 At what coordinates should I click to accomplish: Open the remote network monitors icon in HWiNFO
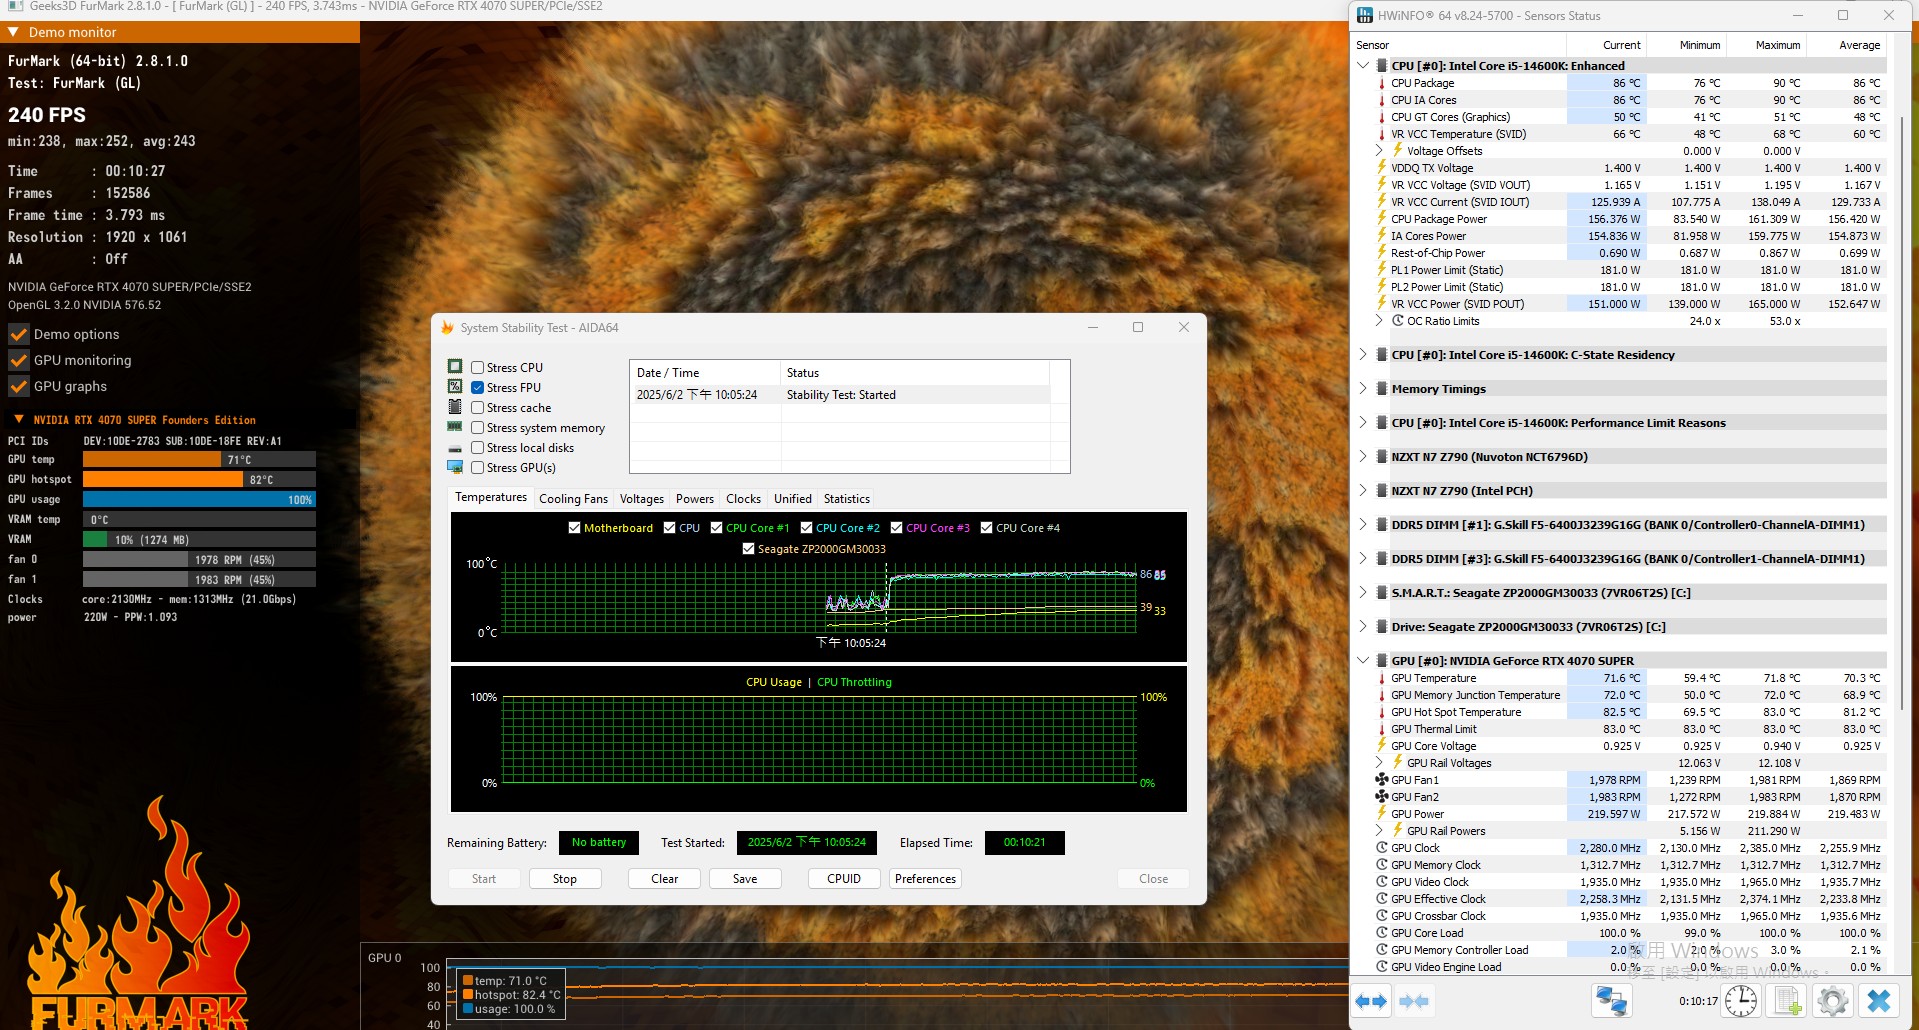pyautogui.click(x=1611, y=1001)
